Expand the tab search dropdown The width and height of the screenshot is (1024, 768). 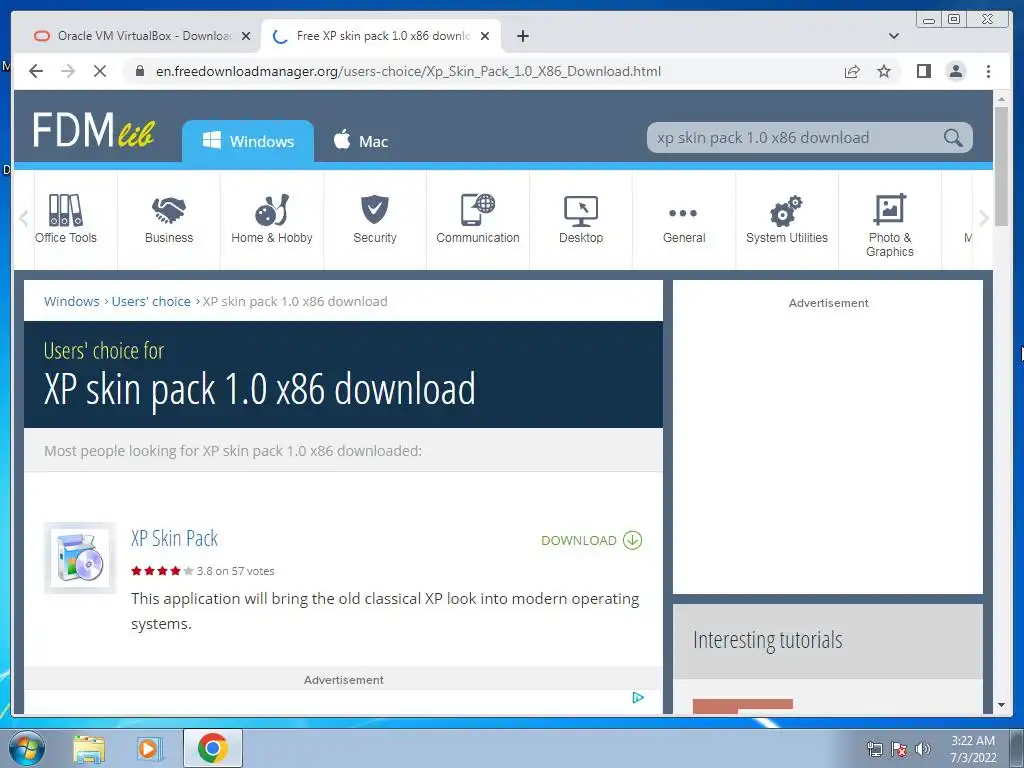(x=894, y=36)
